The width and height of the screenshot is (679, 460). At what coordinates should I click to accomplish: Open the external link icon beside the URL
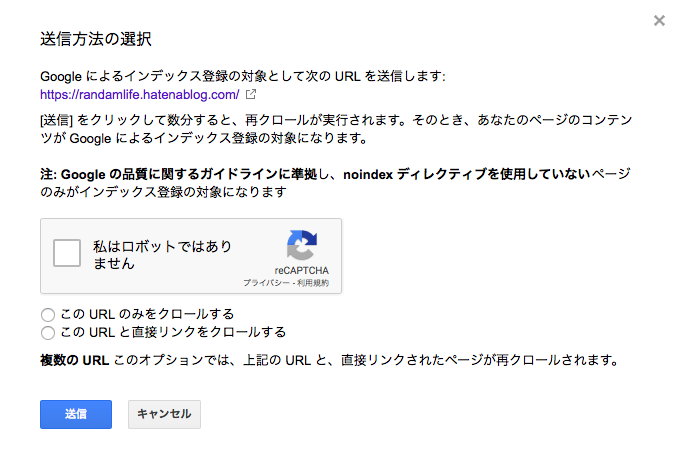tap(251, 94)
